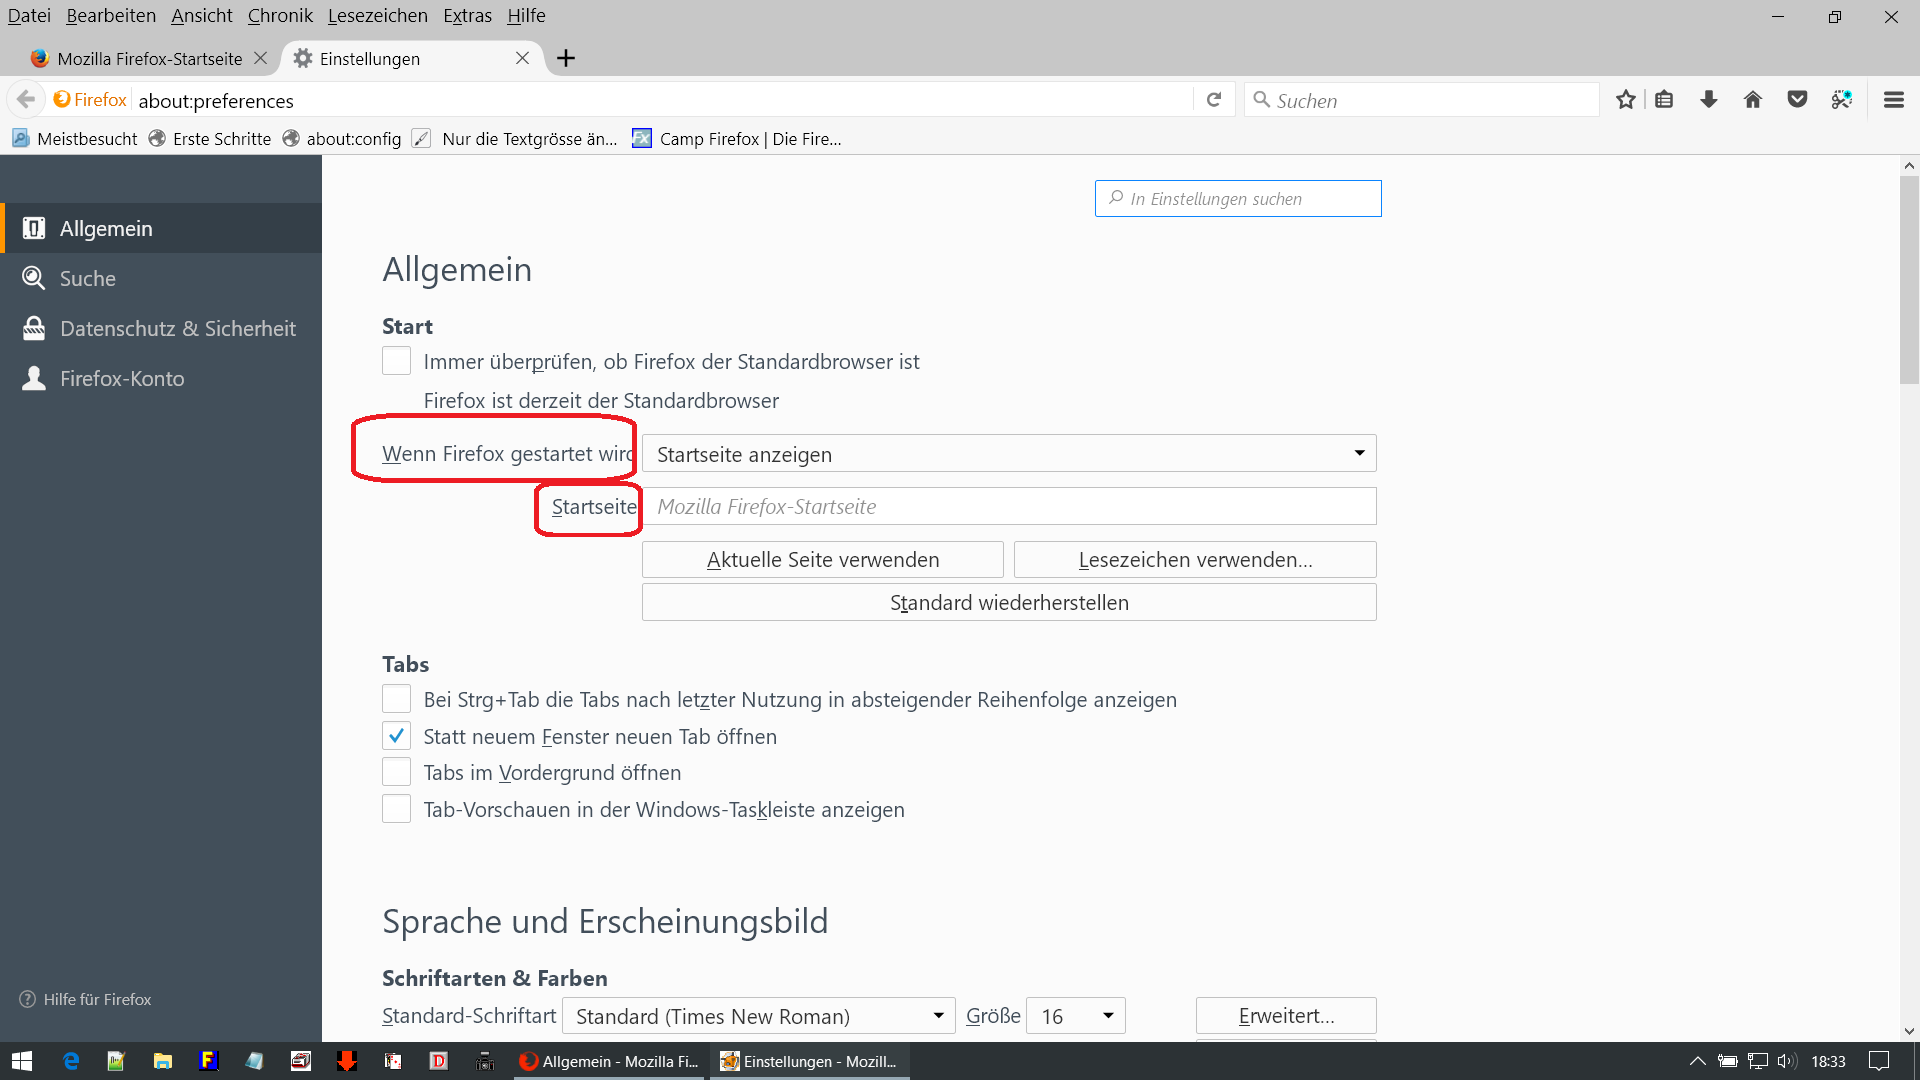
Task: Enable always check default browser checkbox
Action: 396,361
